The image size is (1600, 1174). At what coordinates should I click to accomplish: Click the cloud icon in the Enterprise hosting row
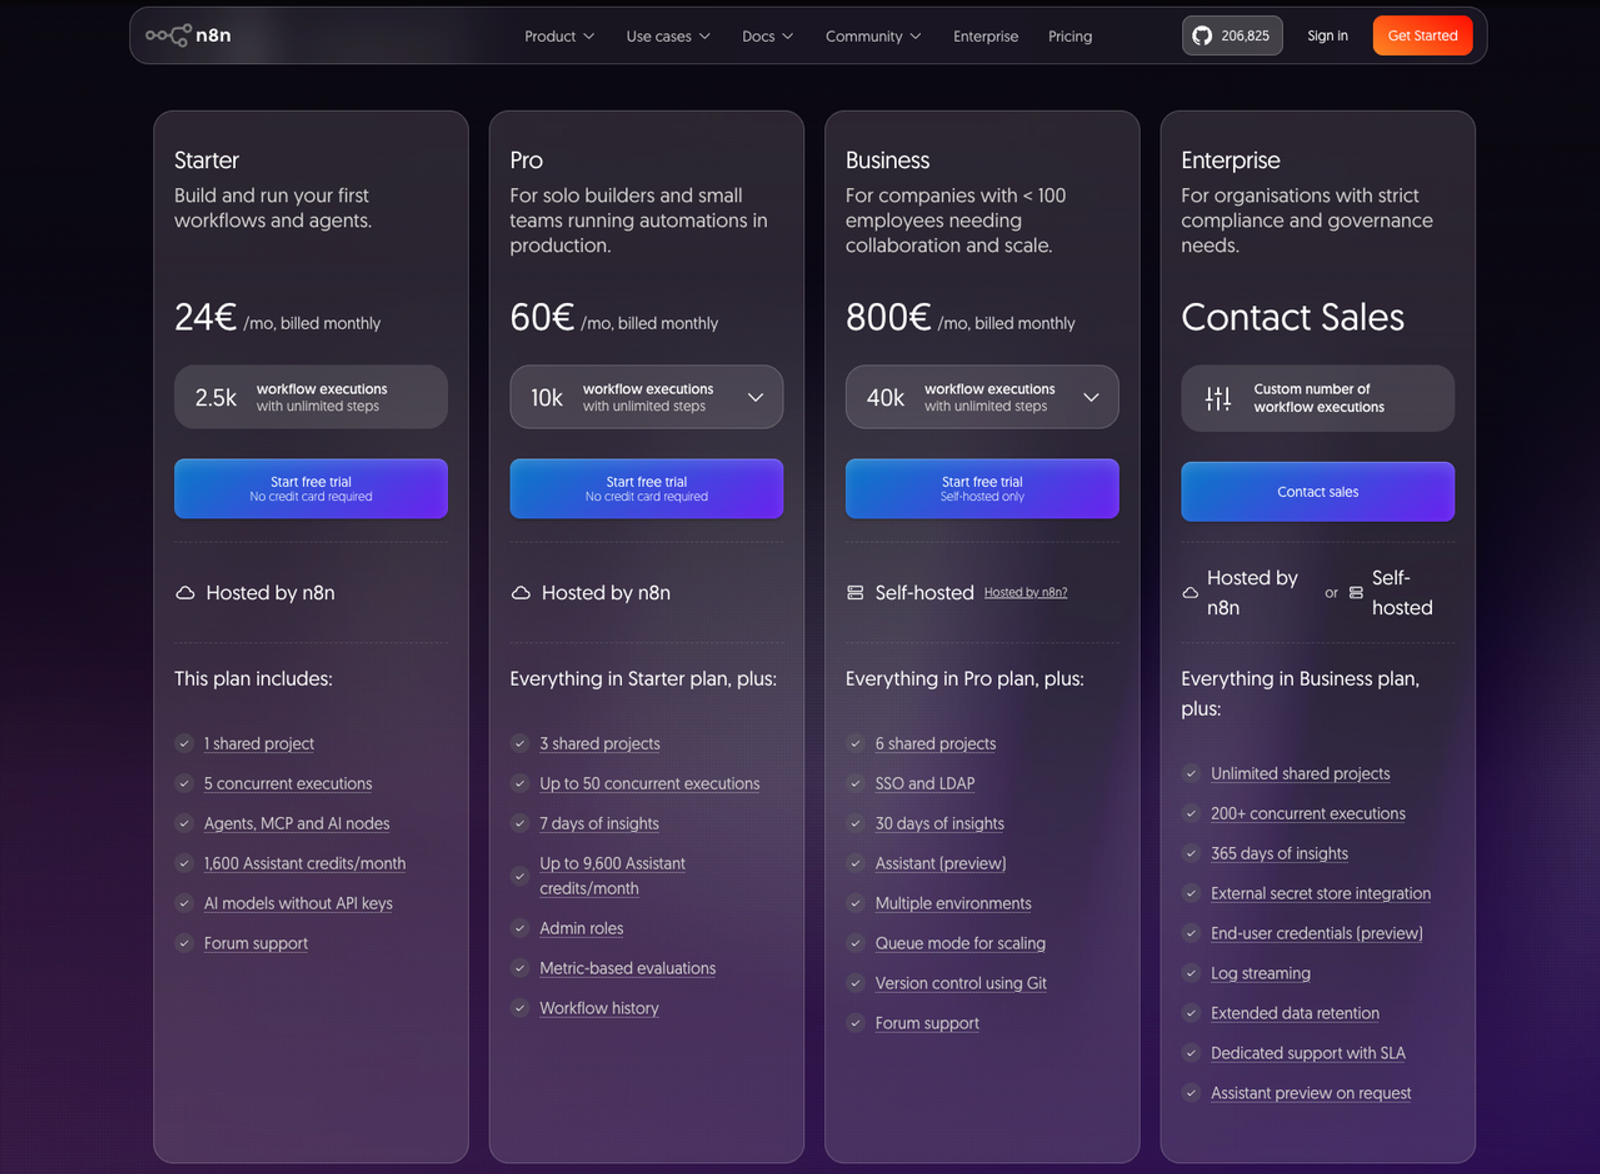pyautogui.click(x=1190, y=593)
